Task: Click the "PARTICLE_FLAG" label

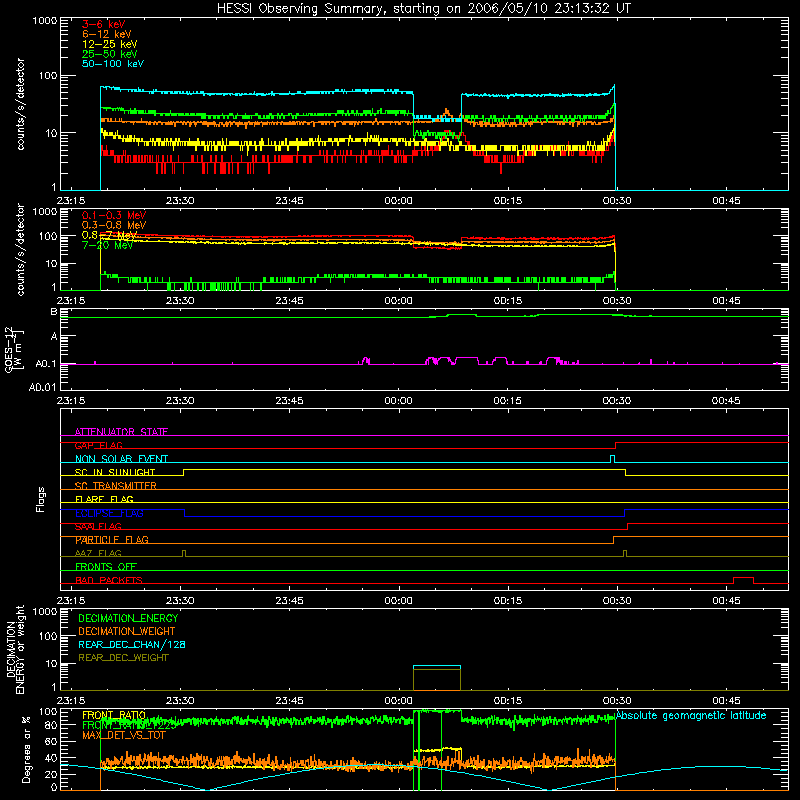Action: [112, 540]
